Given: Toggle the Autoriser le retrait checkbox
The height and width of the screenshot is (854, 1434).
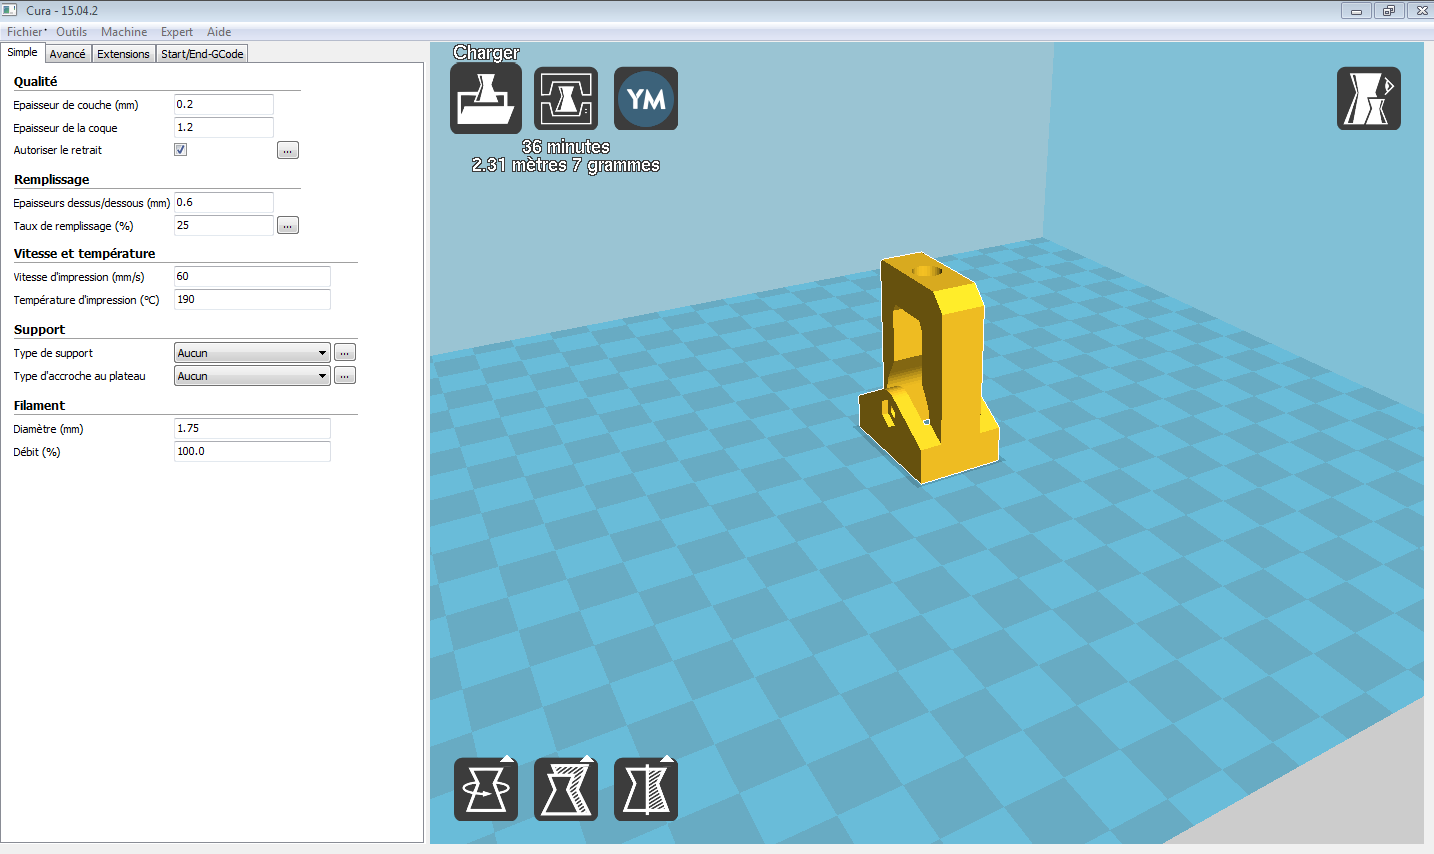Looking at the screenshot, I should [181, 150].
